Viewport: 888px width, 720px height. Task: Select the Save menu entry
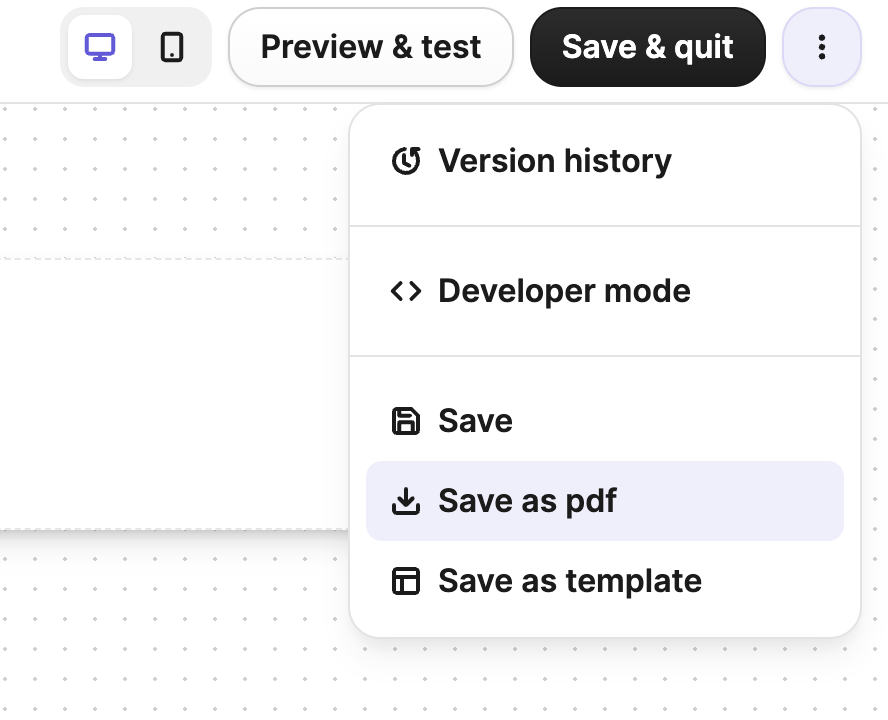476,421
